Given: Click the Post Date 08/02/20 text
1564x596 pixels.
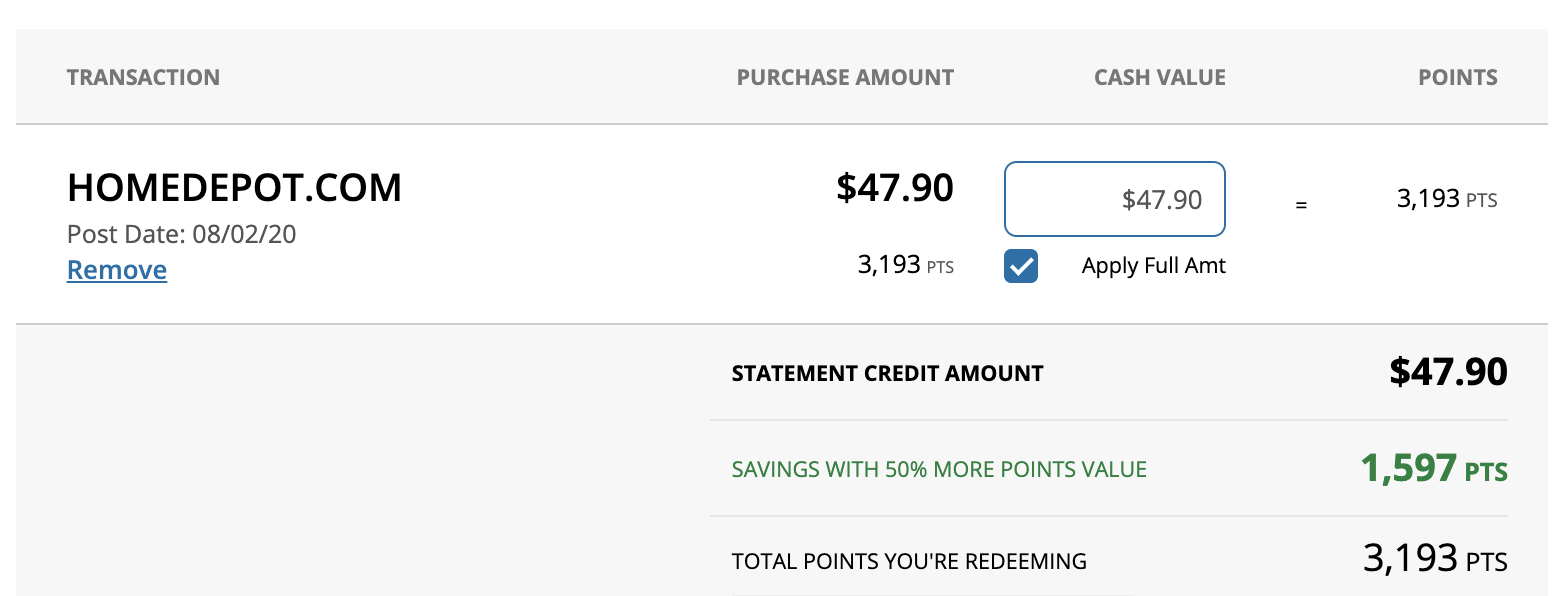Looking at the screenshot, I should (x=181, y=234).
